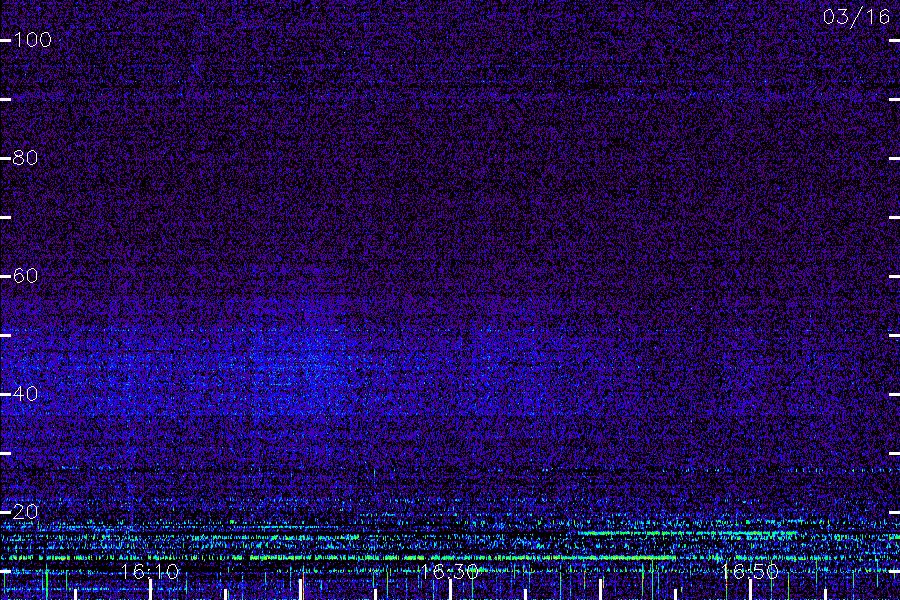Click the 20 frequency axis label
Viewport: 900px width, 600px height.
point(25,512)
